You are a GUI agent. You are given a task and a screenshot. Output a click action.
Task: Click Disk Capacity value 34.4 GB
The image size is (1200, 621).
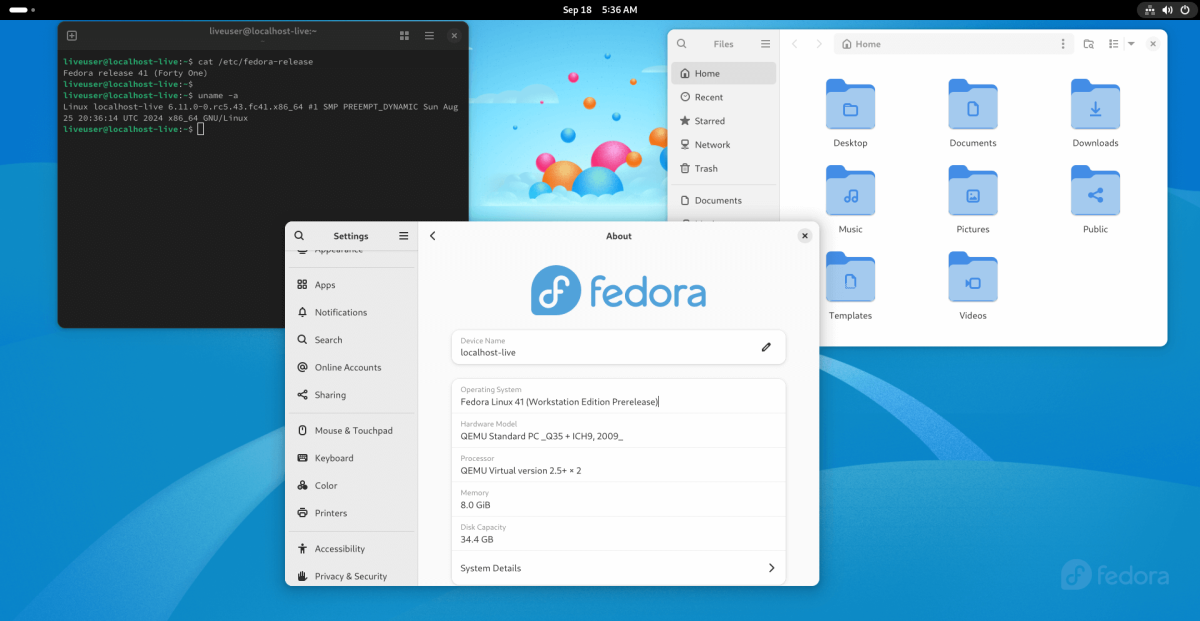[x=477, y=539]
